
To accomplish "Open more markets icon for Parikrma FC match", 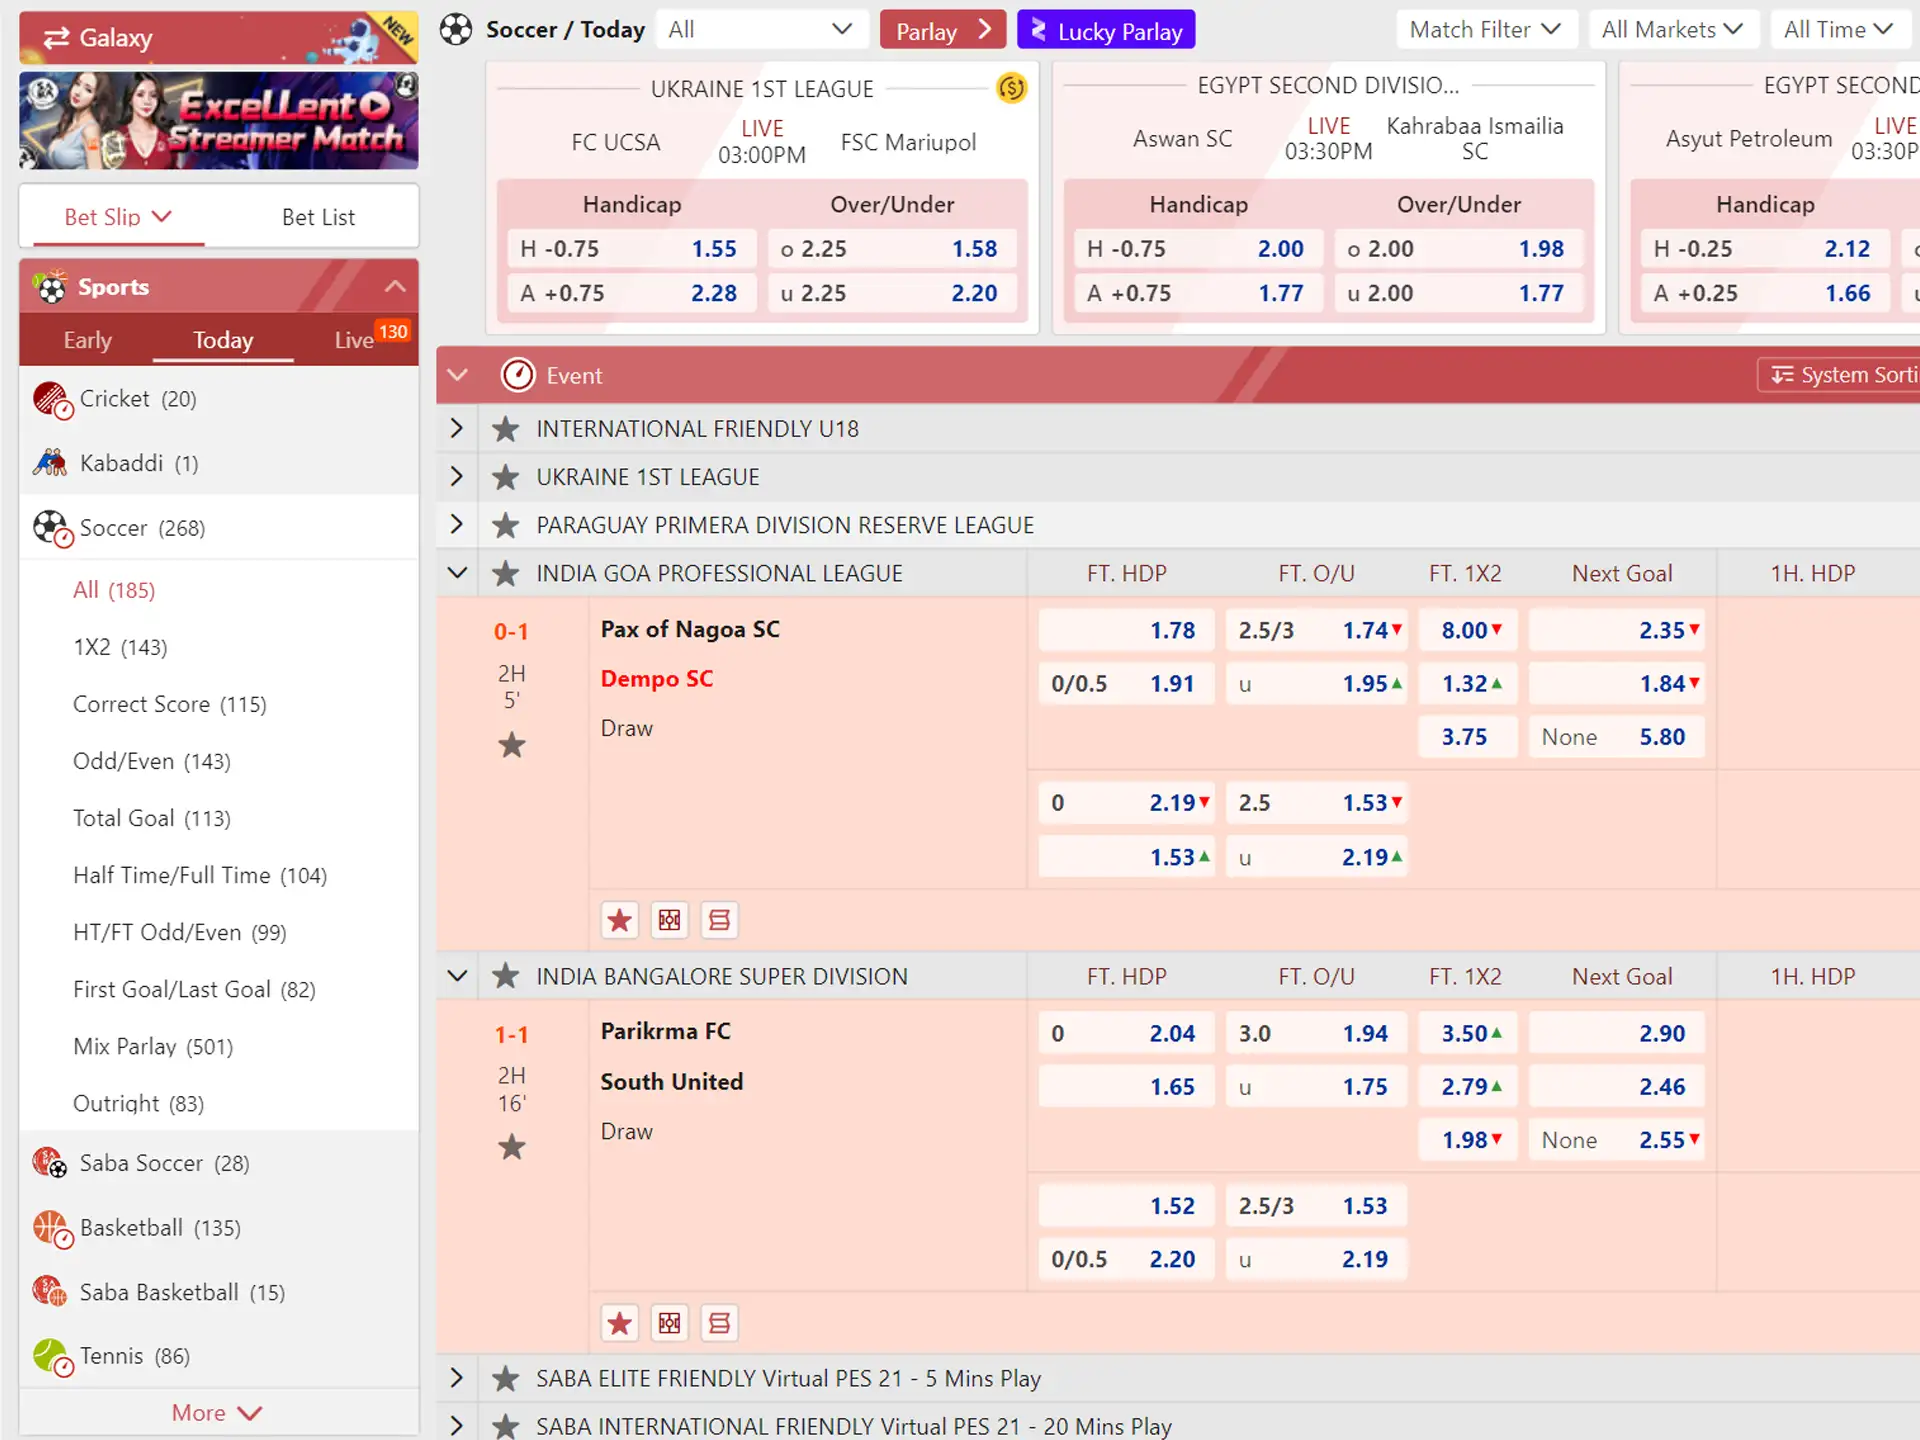I will tap(719, 1323).
